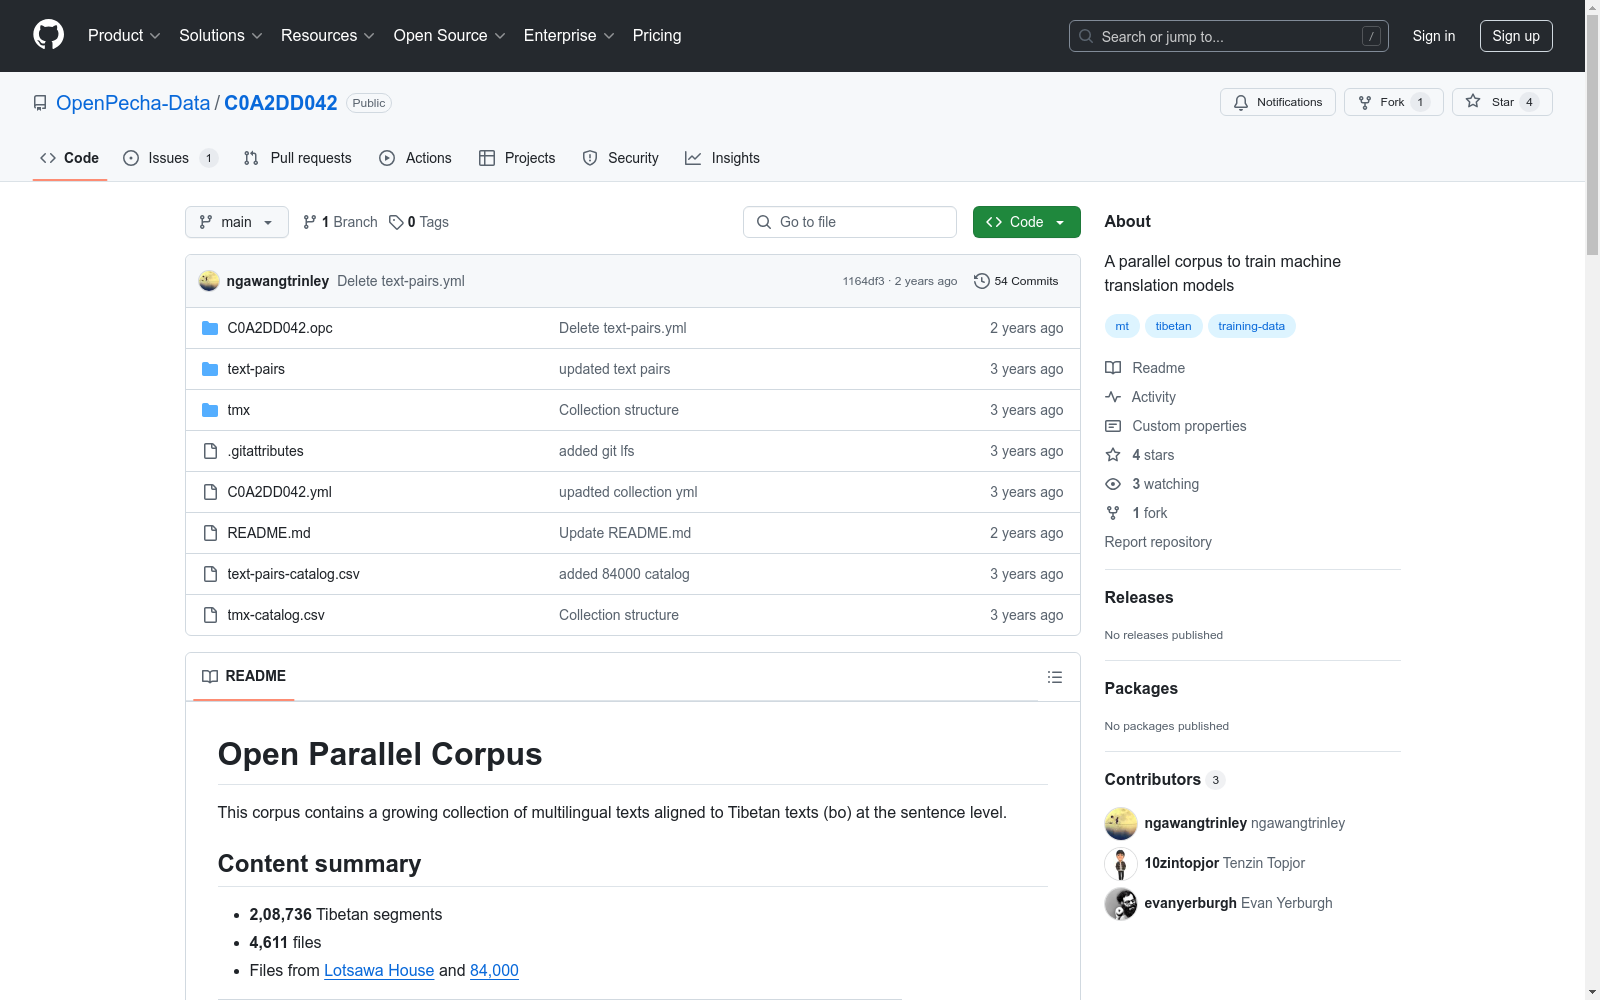
Task: Select the Code tab
Action: tap(70, 158)
